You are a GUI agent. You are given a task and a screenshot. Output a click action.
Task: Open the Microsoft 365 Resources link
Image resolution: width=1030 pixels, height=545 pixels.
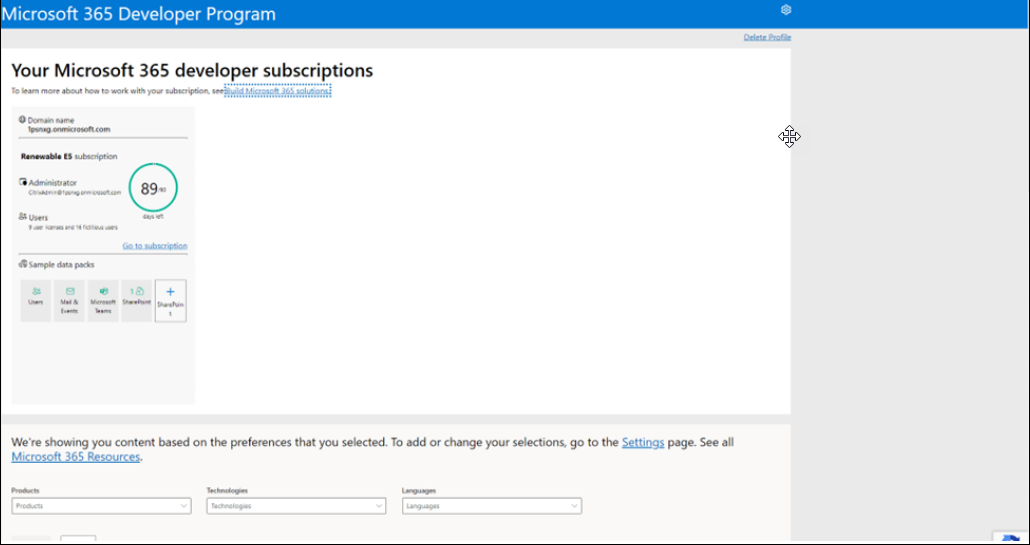point(76,456)
